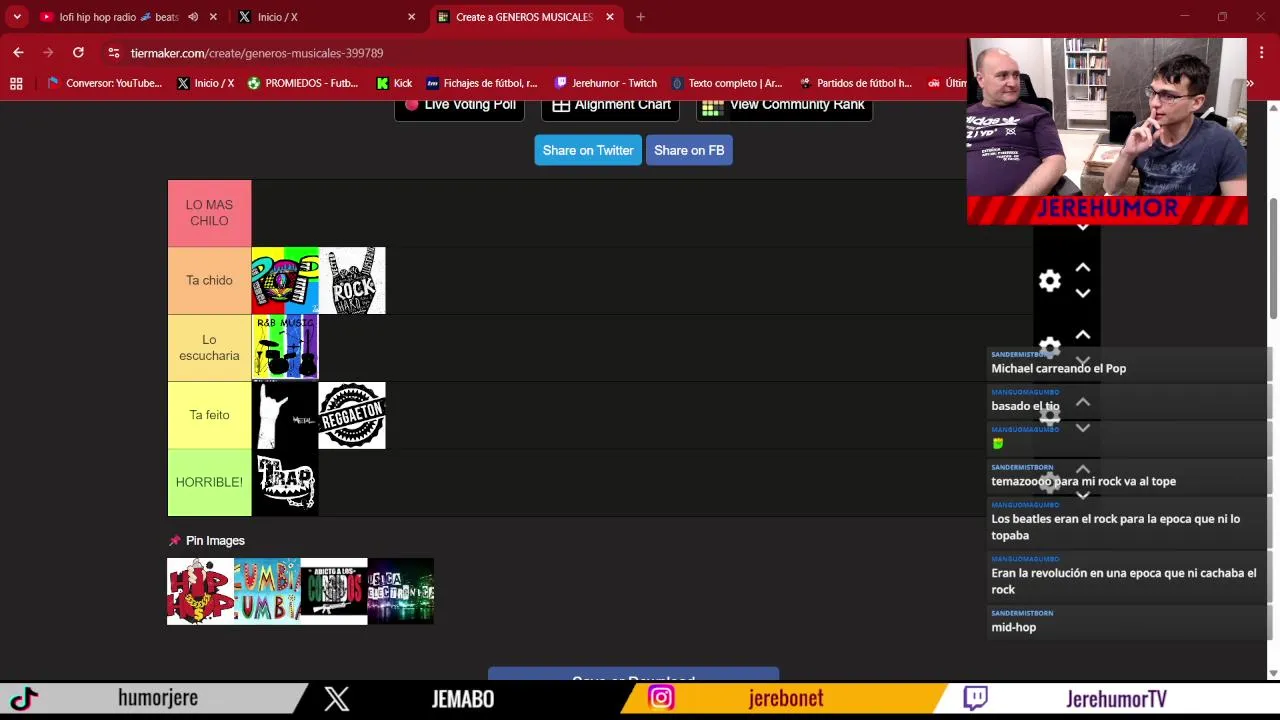
Task: Click the Pin Images label
Action: 215,541
